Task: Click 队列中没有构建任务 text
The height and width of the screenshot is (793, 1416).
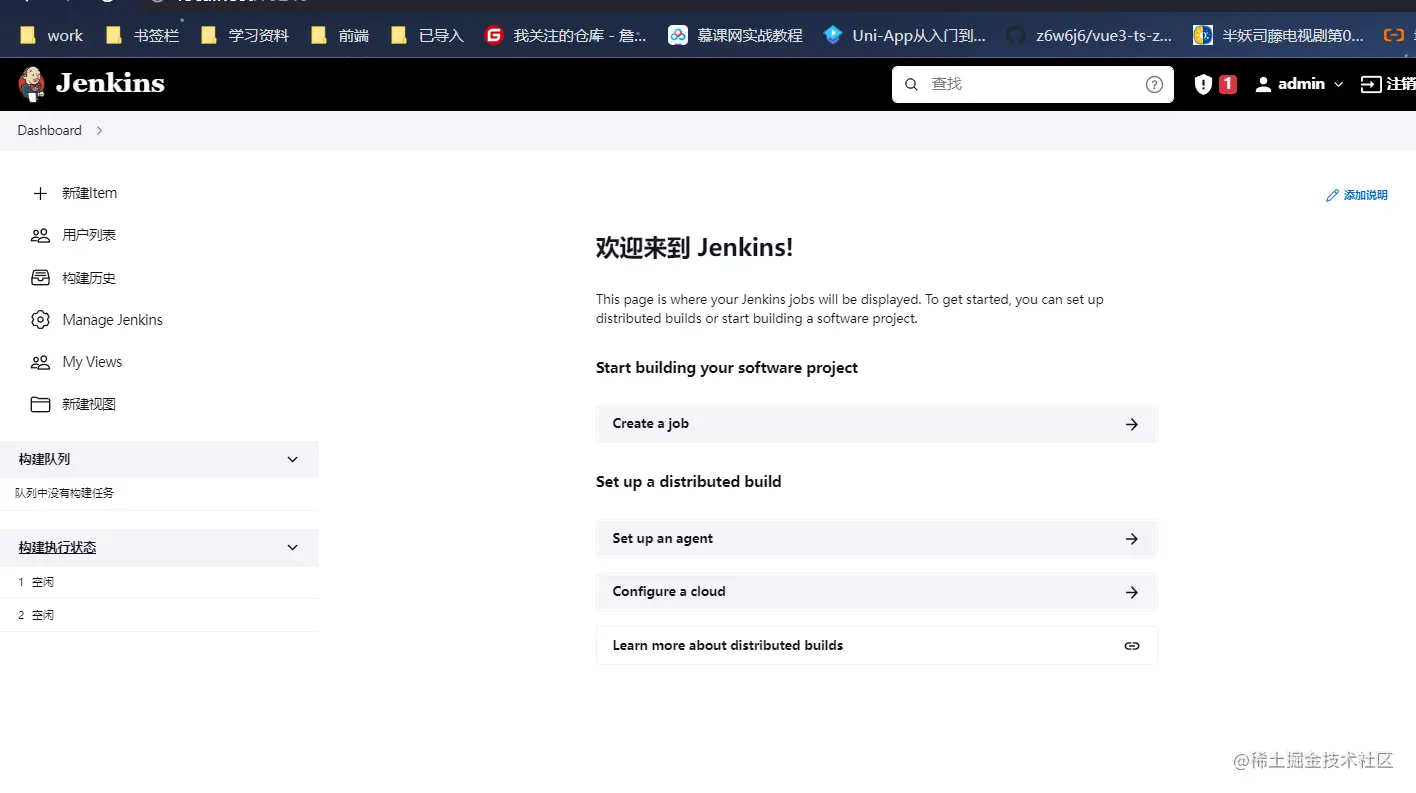Action: tap(64, 493)
